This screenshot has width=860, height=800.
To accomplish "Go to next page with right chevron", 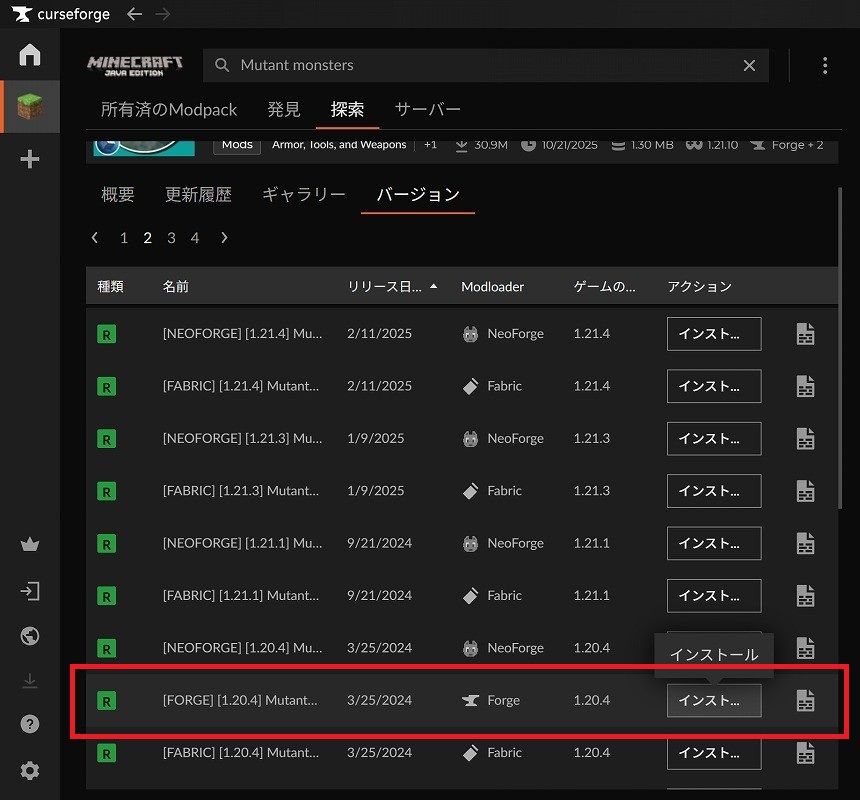I will coord(224,238).
